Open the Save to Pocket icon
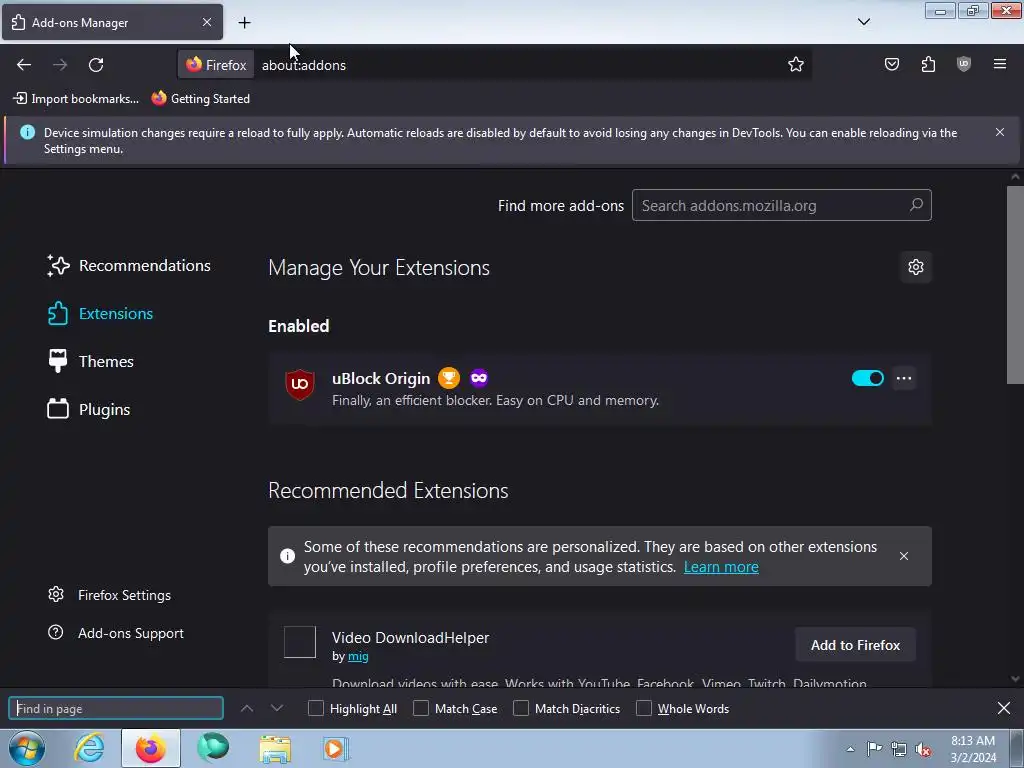Viewport: 1024px width, 768px height. coord(891,64)
